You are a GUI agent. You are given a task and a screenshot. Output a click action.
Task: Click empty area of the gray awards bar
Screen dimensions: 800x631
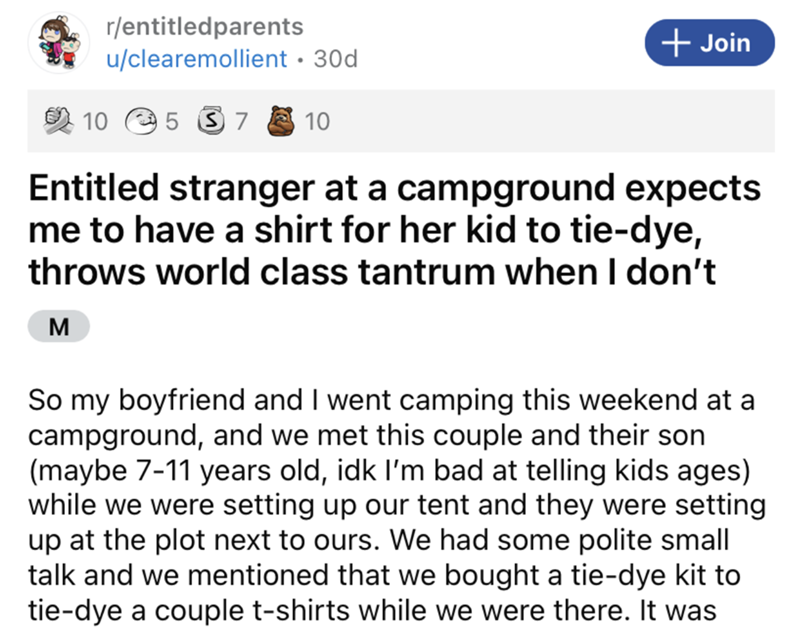[550, 122]
